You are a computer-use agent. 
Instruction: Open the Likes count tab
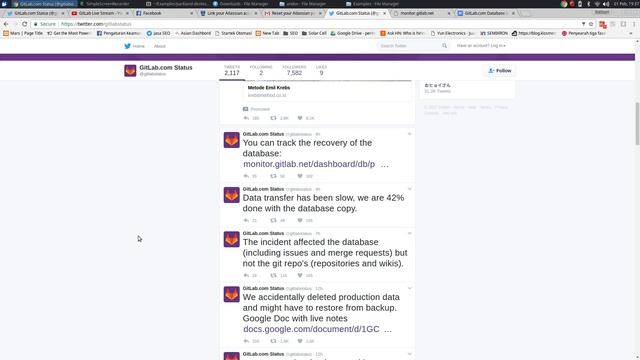coord(321,71)
